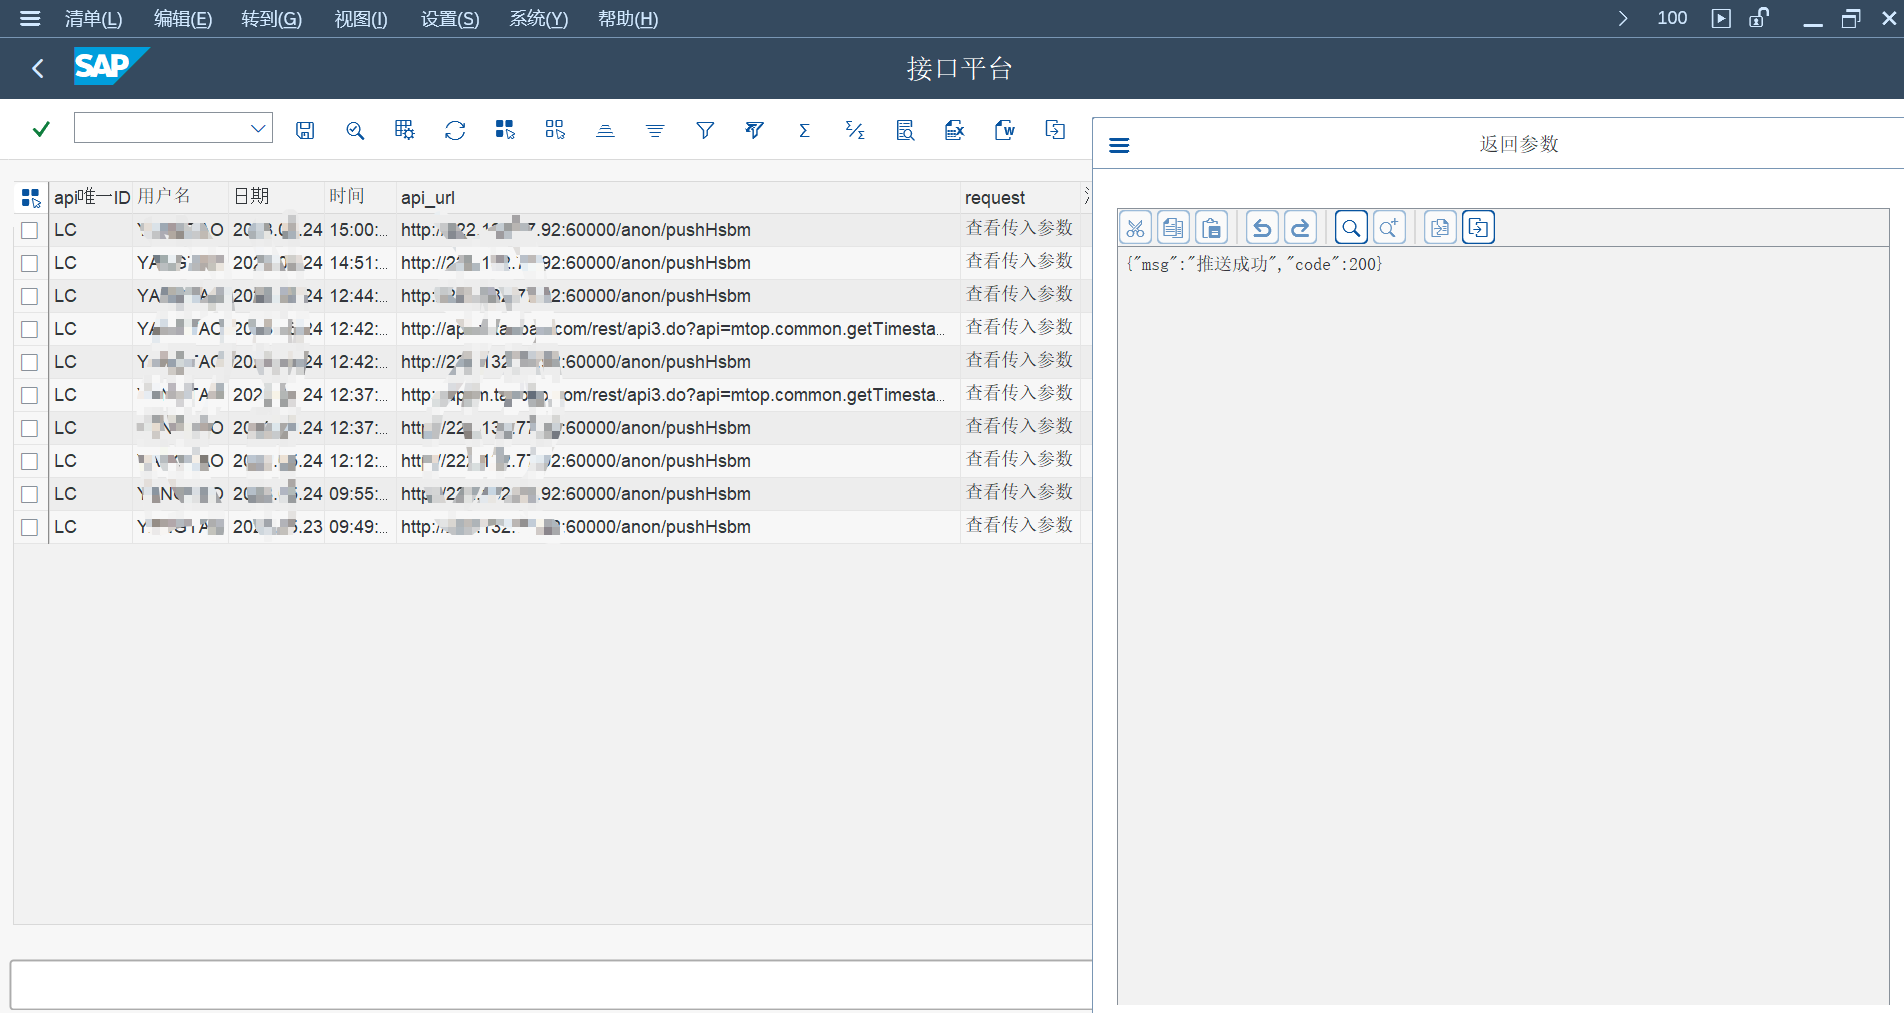Tick the checkbox for the 12:44 row

30,296
